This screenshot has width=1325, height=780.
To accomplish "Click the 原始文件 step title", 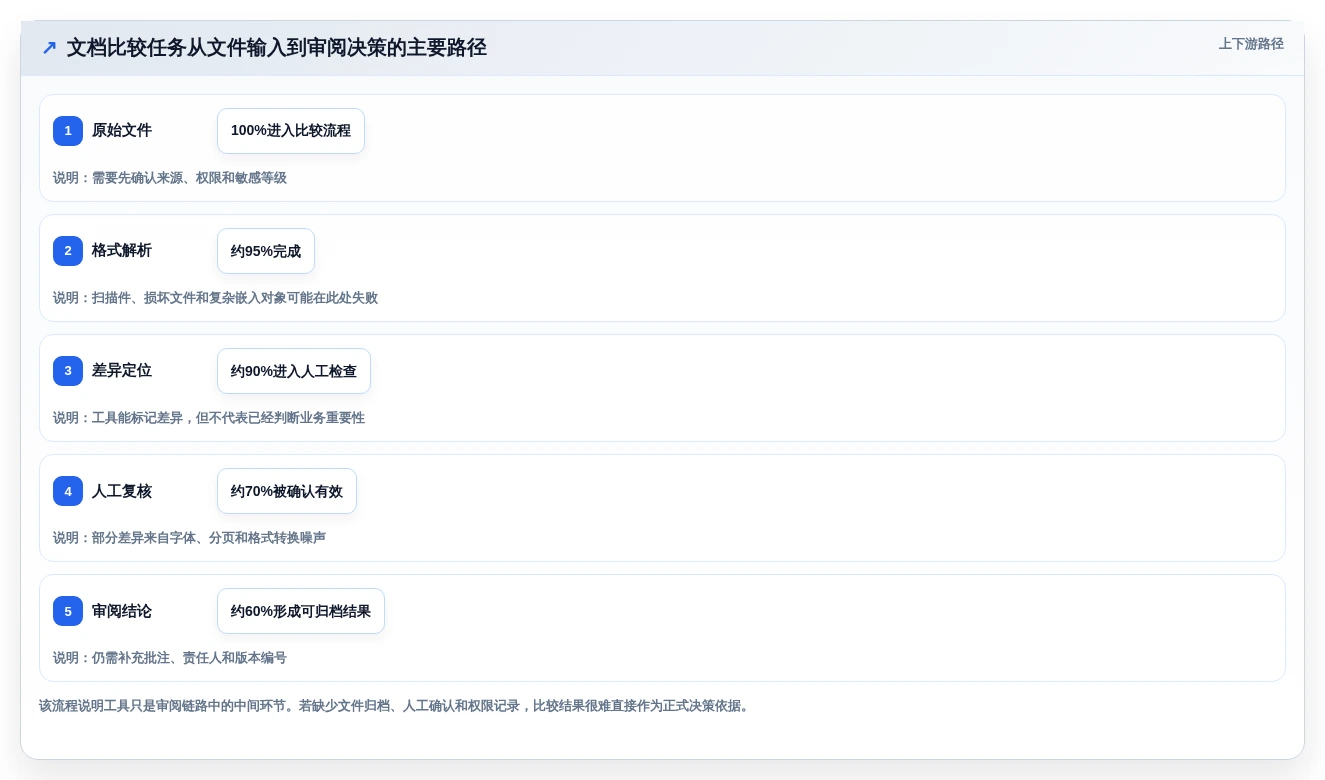I will tap(122, 131).
